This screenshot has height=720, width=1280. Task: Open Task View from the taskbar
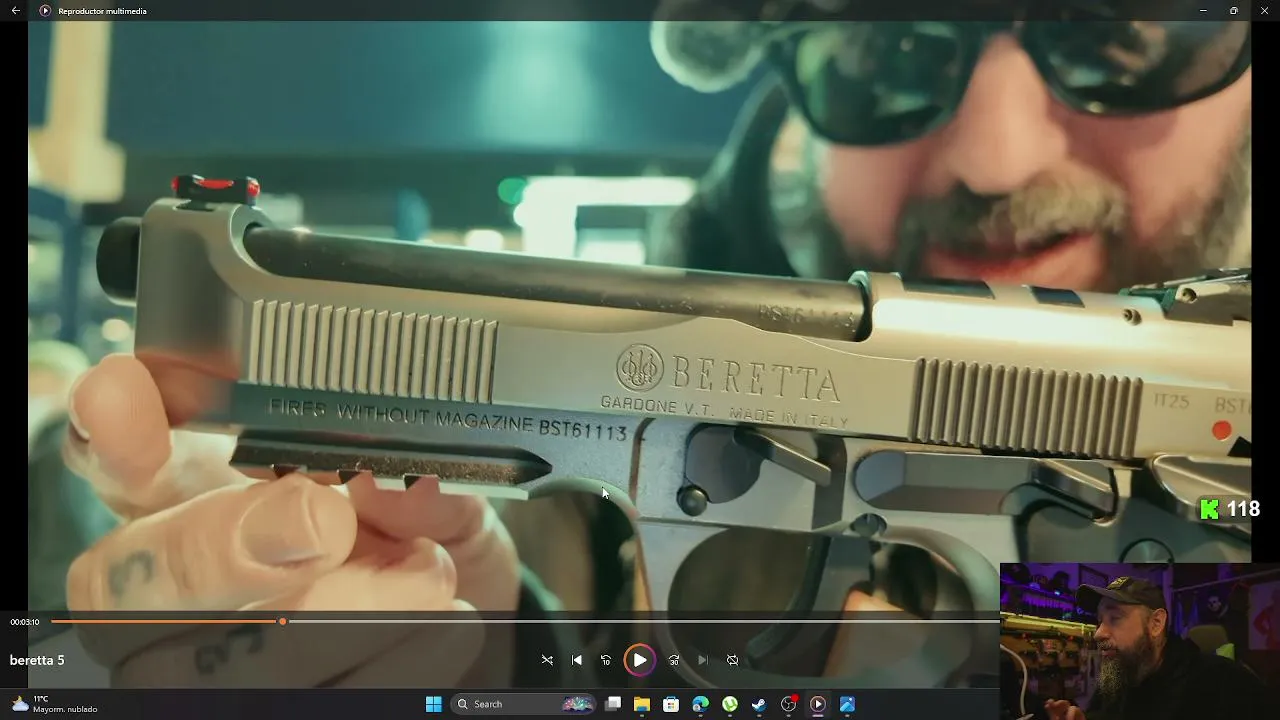pos(613,704)
